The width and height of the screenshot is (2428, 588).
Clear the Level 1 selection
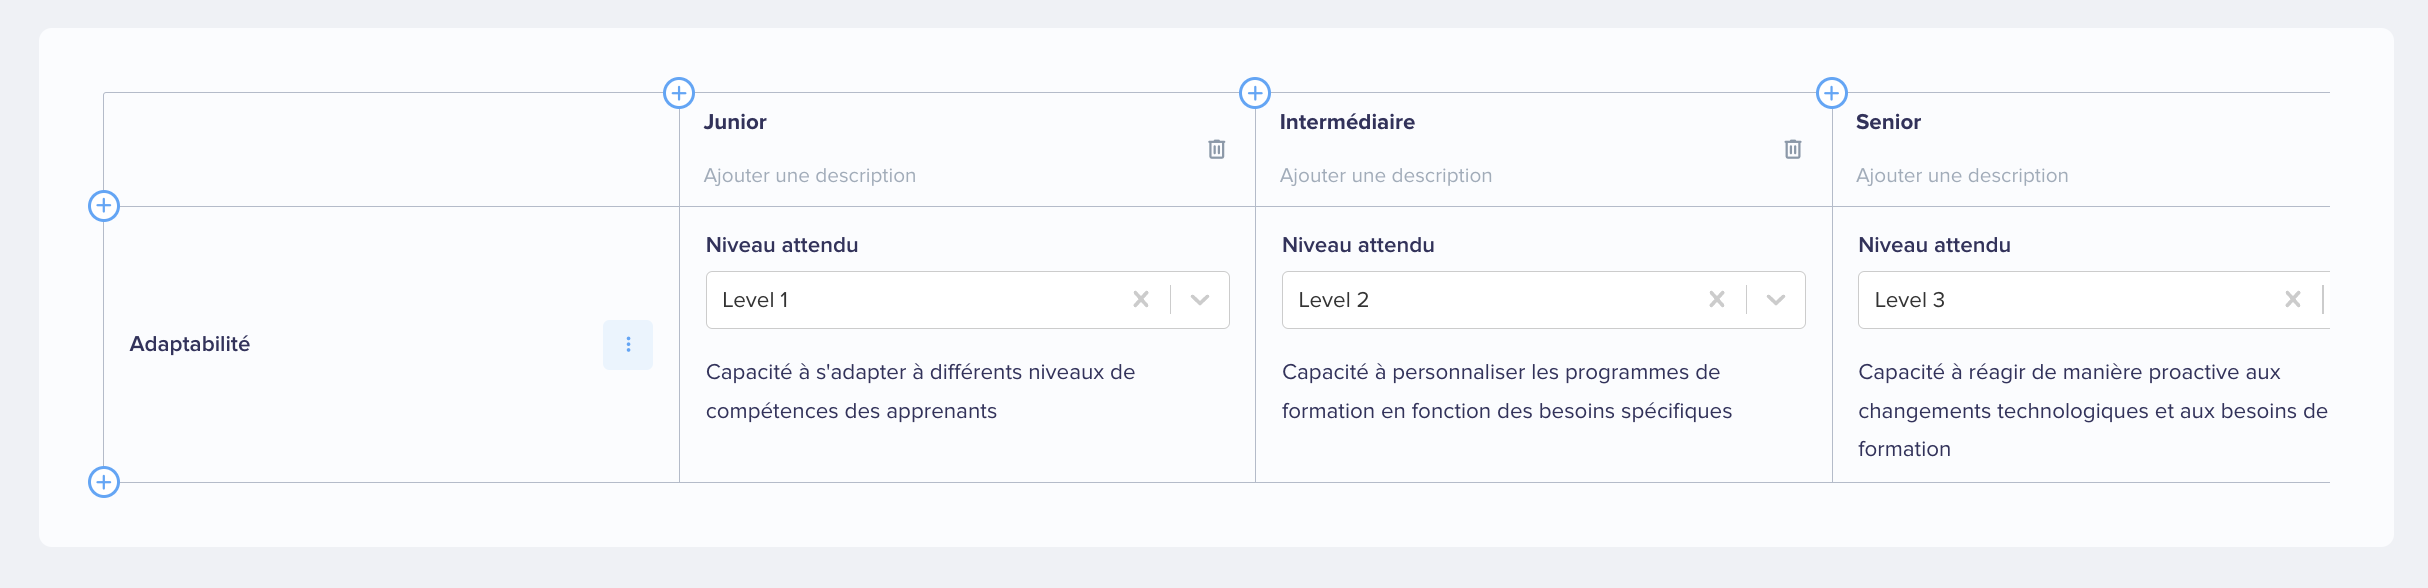click(x=1141, y=299)
